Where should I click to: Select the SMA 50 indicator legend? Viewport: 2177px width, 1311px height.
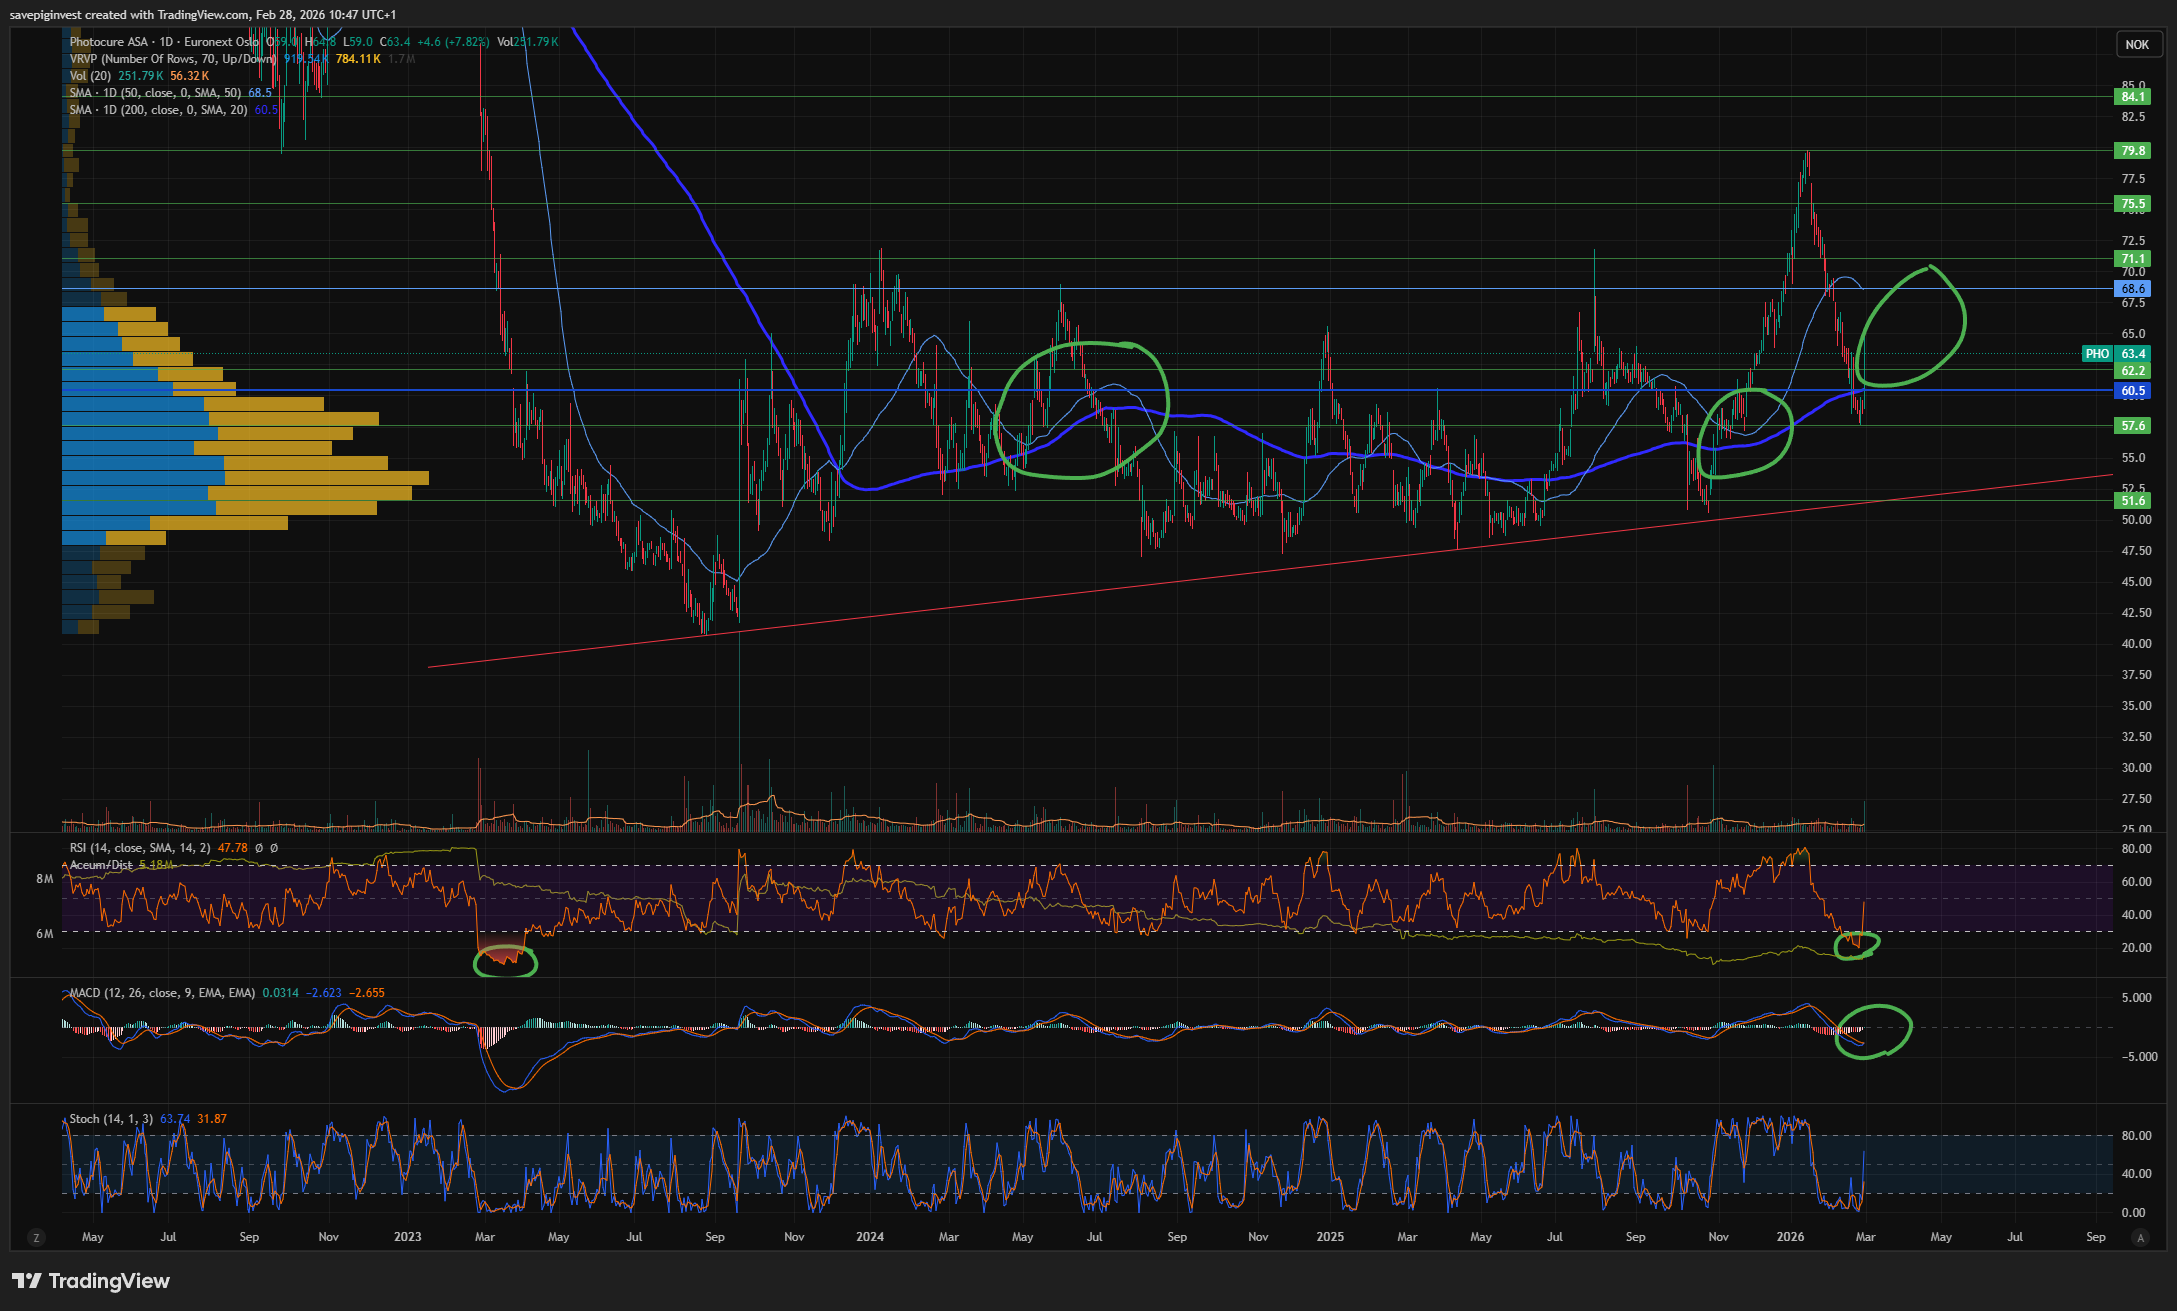[x=155, y=93]
